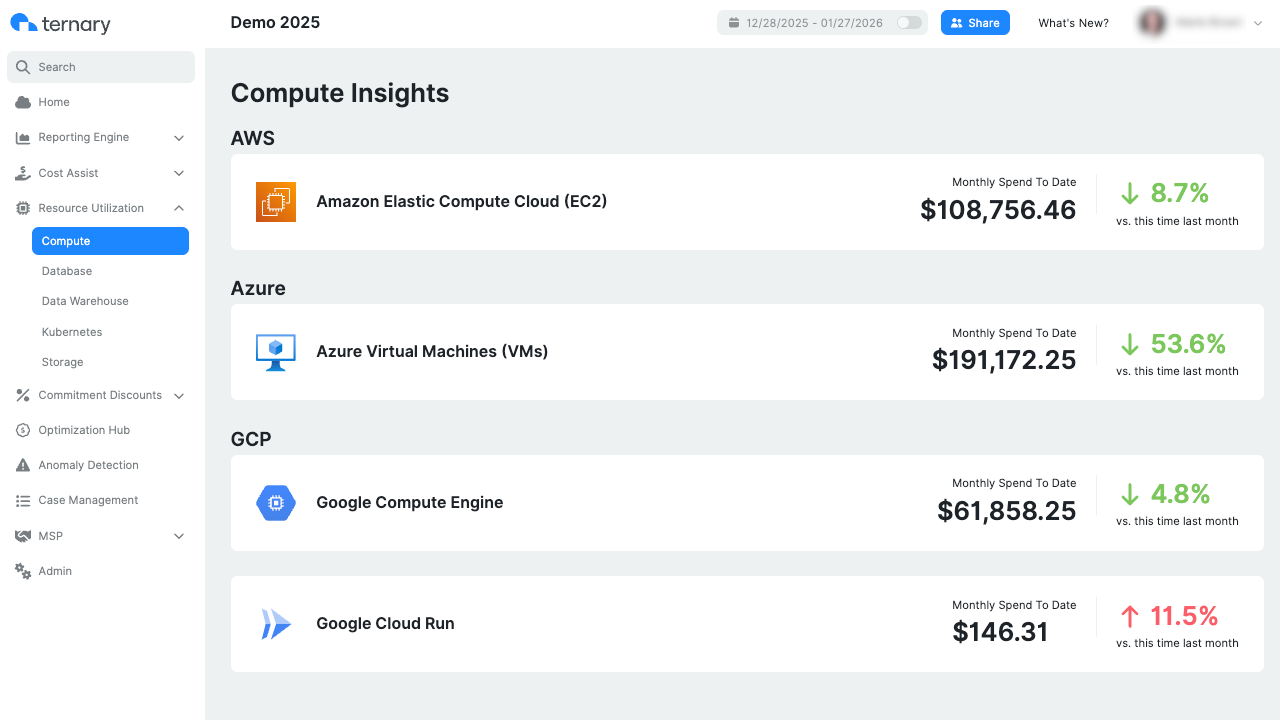Switch to the Database section

click(x=66, y=271)
